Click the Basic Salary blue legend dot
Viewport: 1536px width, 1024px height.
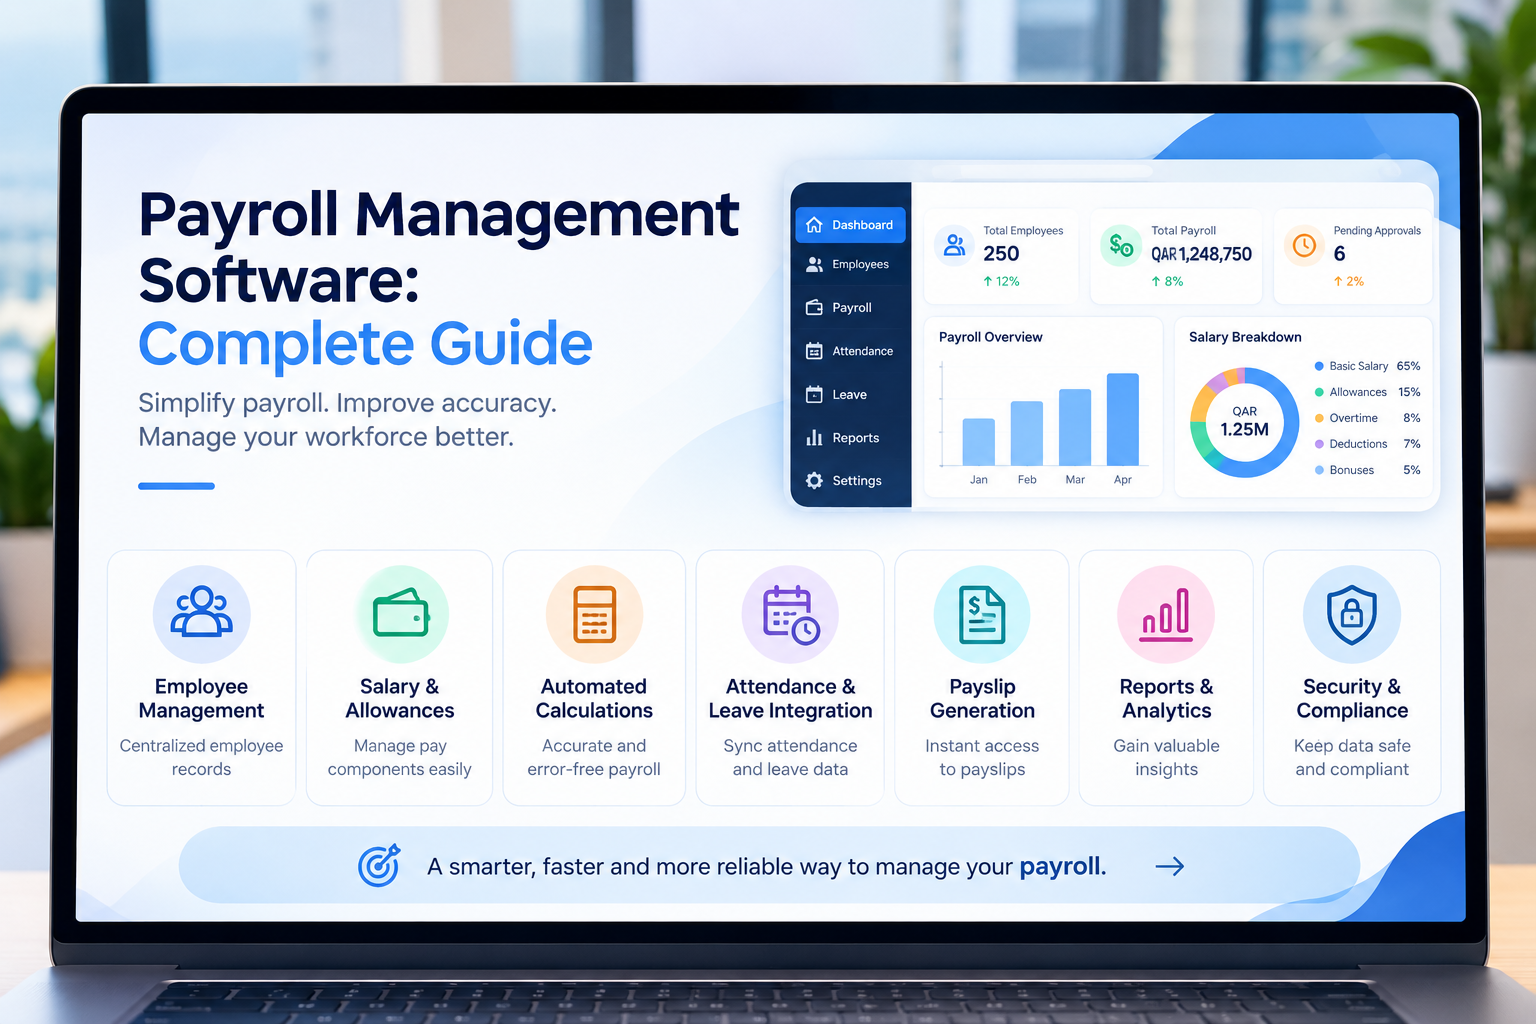[x=1319, y=366]
